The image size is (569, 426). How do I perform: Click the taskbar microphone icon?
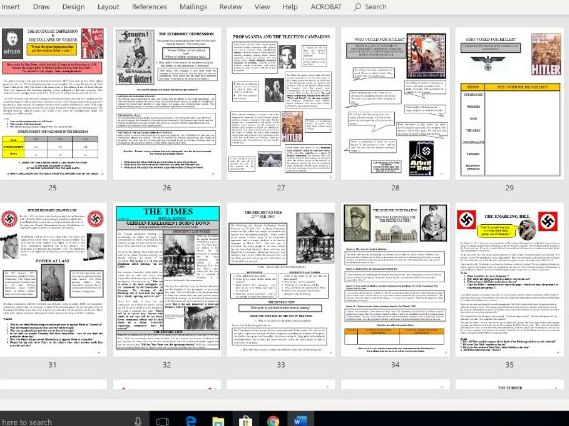pyautogui.click(x=138, y=421)
